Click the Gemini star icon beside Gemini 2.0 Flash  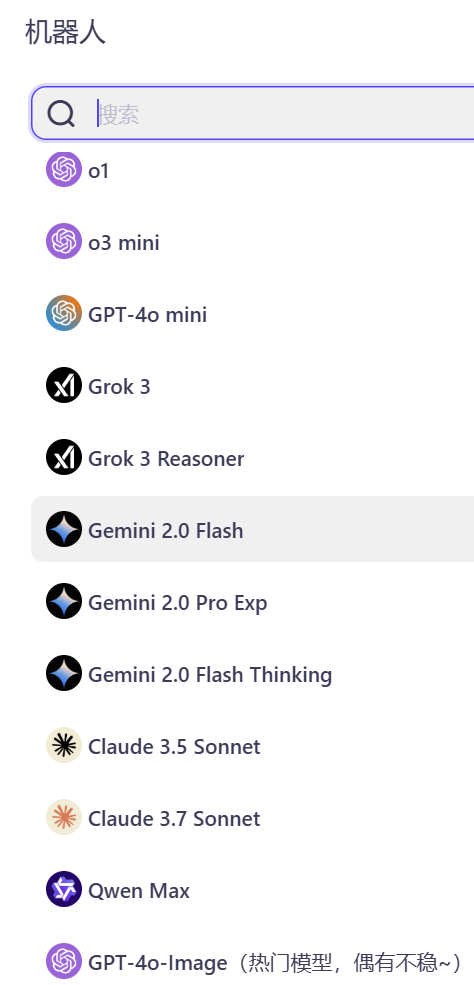pos(64,530)
